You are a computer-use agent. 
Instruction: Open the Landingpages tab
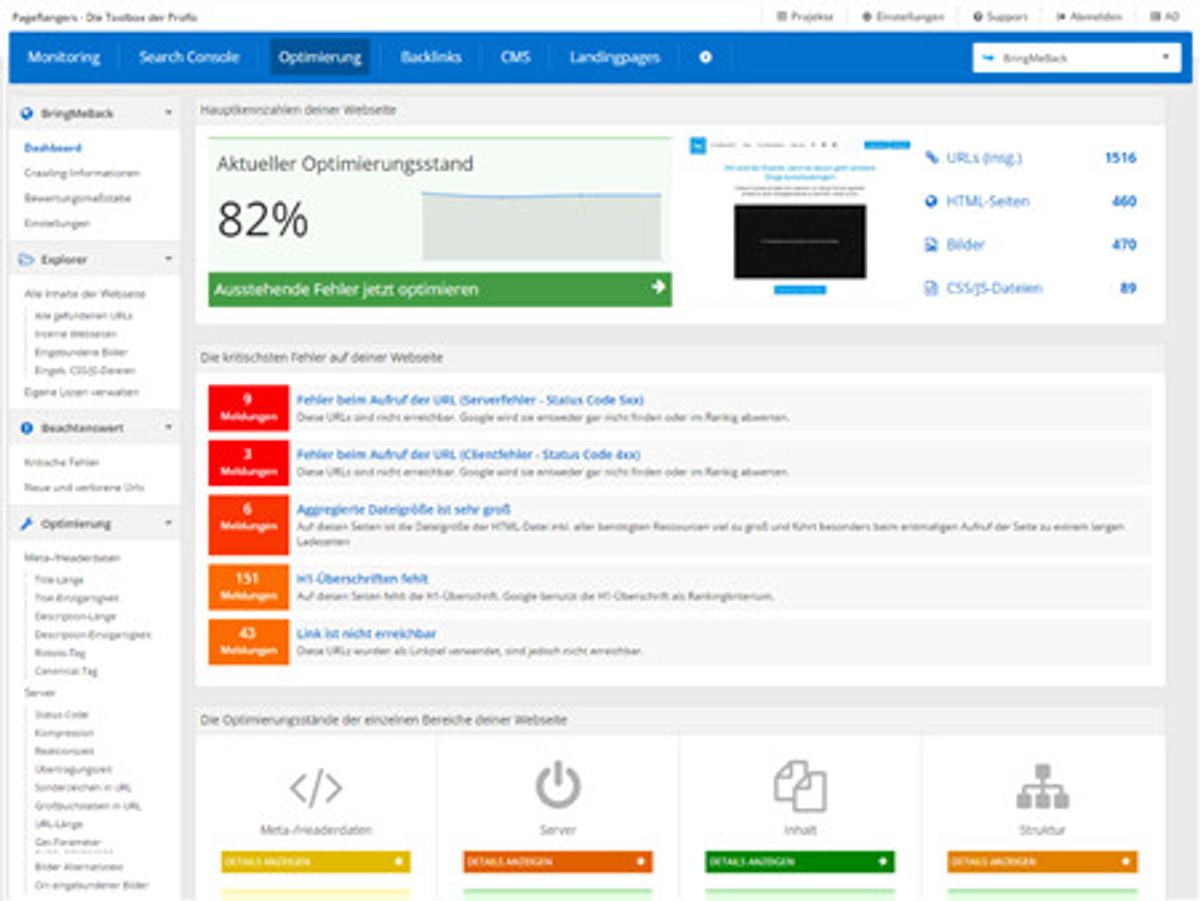615,57
